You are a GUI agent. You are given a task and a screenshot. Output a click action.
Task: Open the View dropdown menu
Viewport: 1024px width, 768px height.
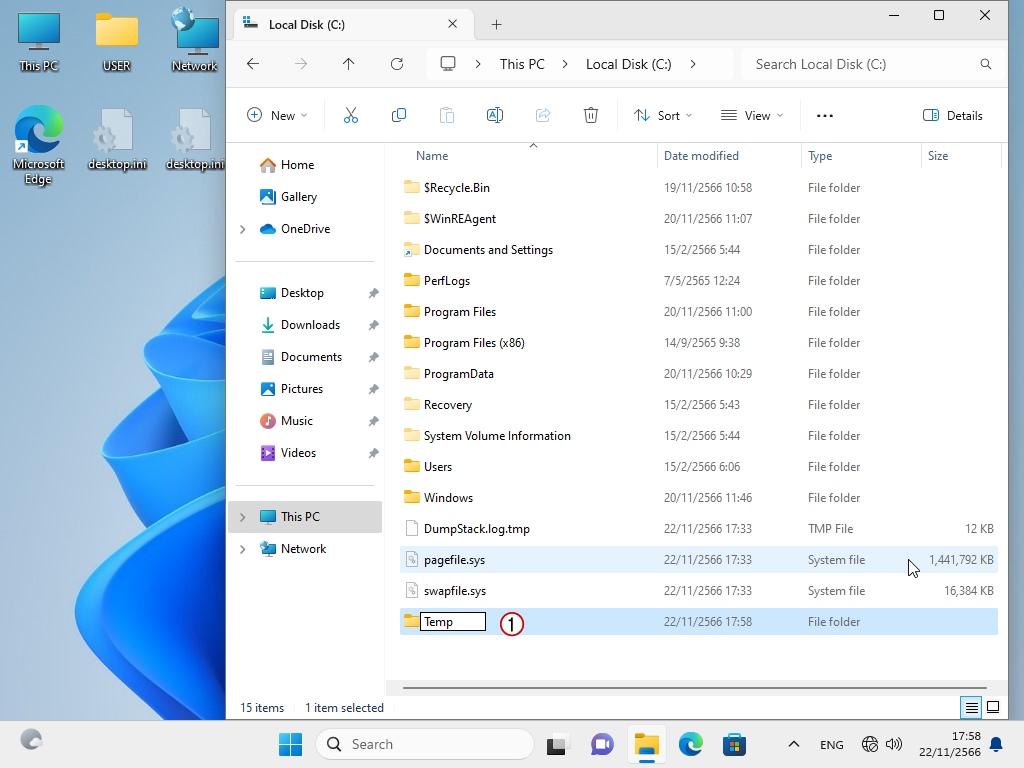click(751, 115)
